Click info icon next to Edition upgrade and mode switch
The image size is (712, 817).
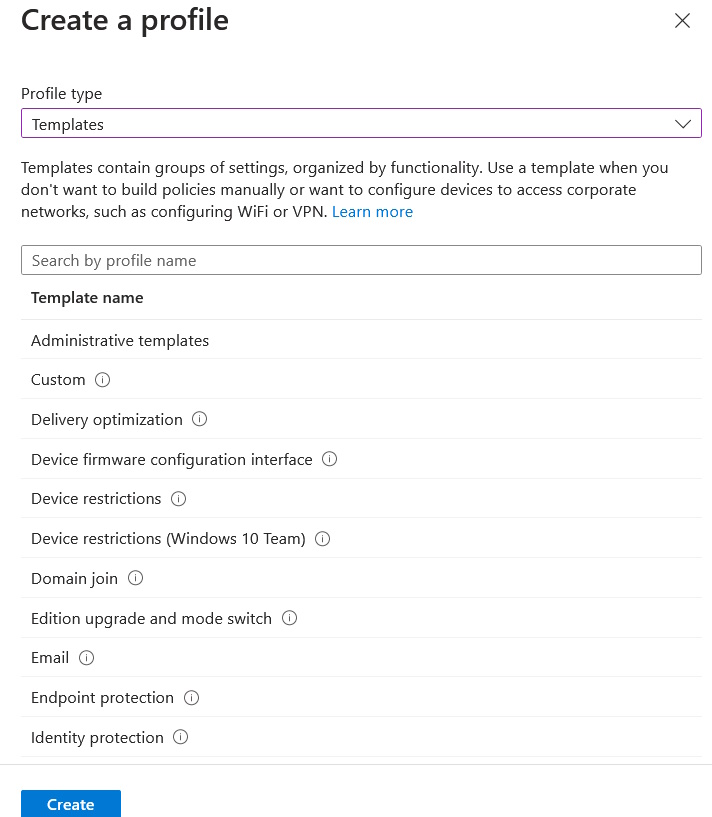coord(289,618)
